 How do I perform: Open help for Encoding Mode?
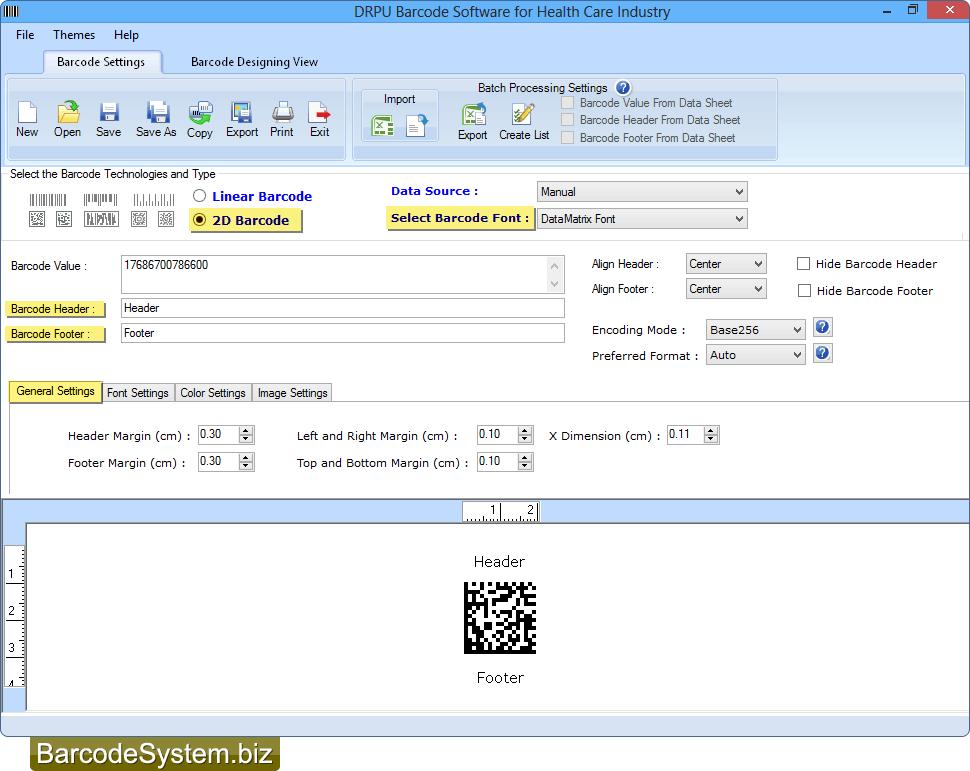(822, 327)
